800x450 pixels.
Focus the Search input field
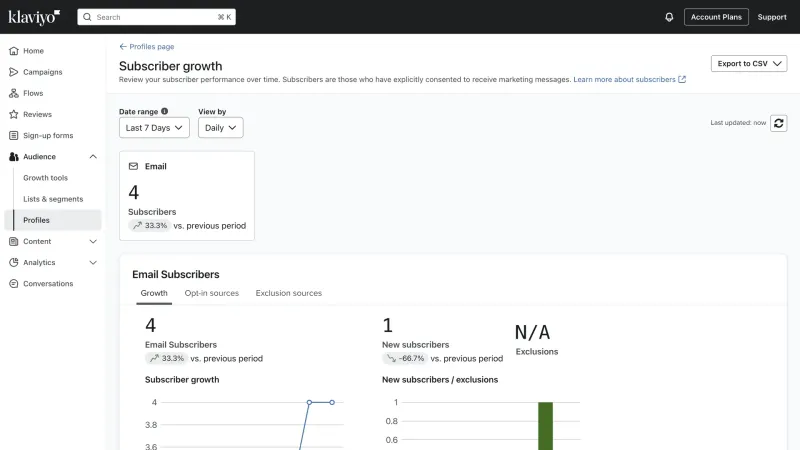[x=156, y=17]
